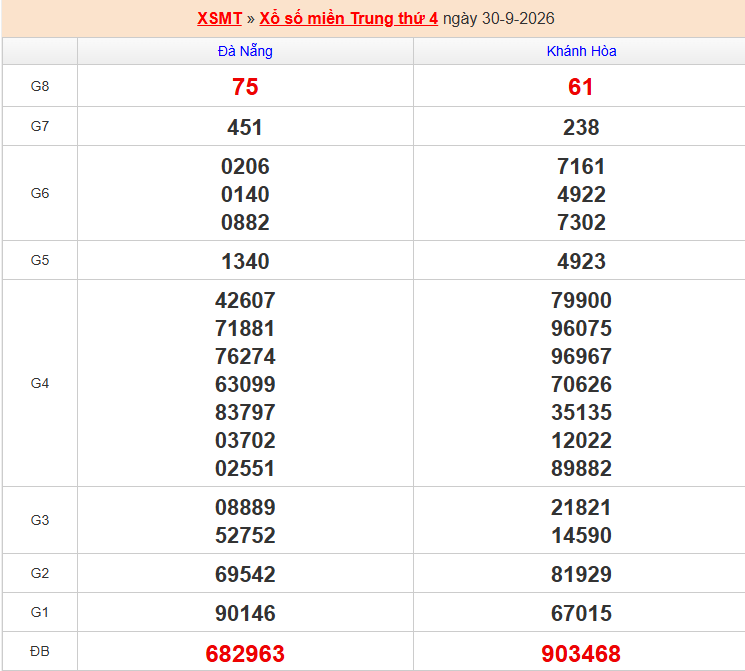Click the G7 number 238
Screen dimensions: 745x671
pos(581,127)
